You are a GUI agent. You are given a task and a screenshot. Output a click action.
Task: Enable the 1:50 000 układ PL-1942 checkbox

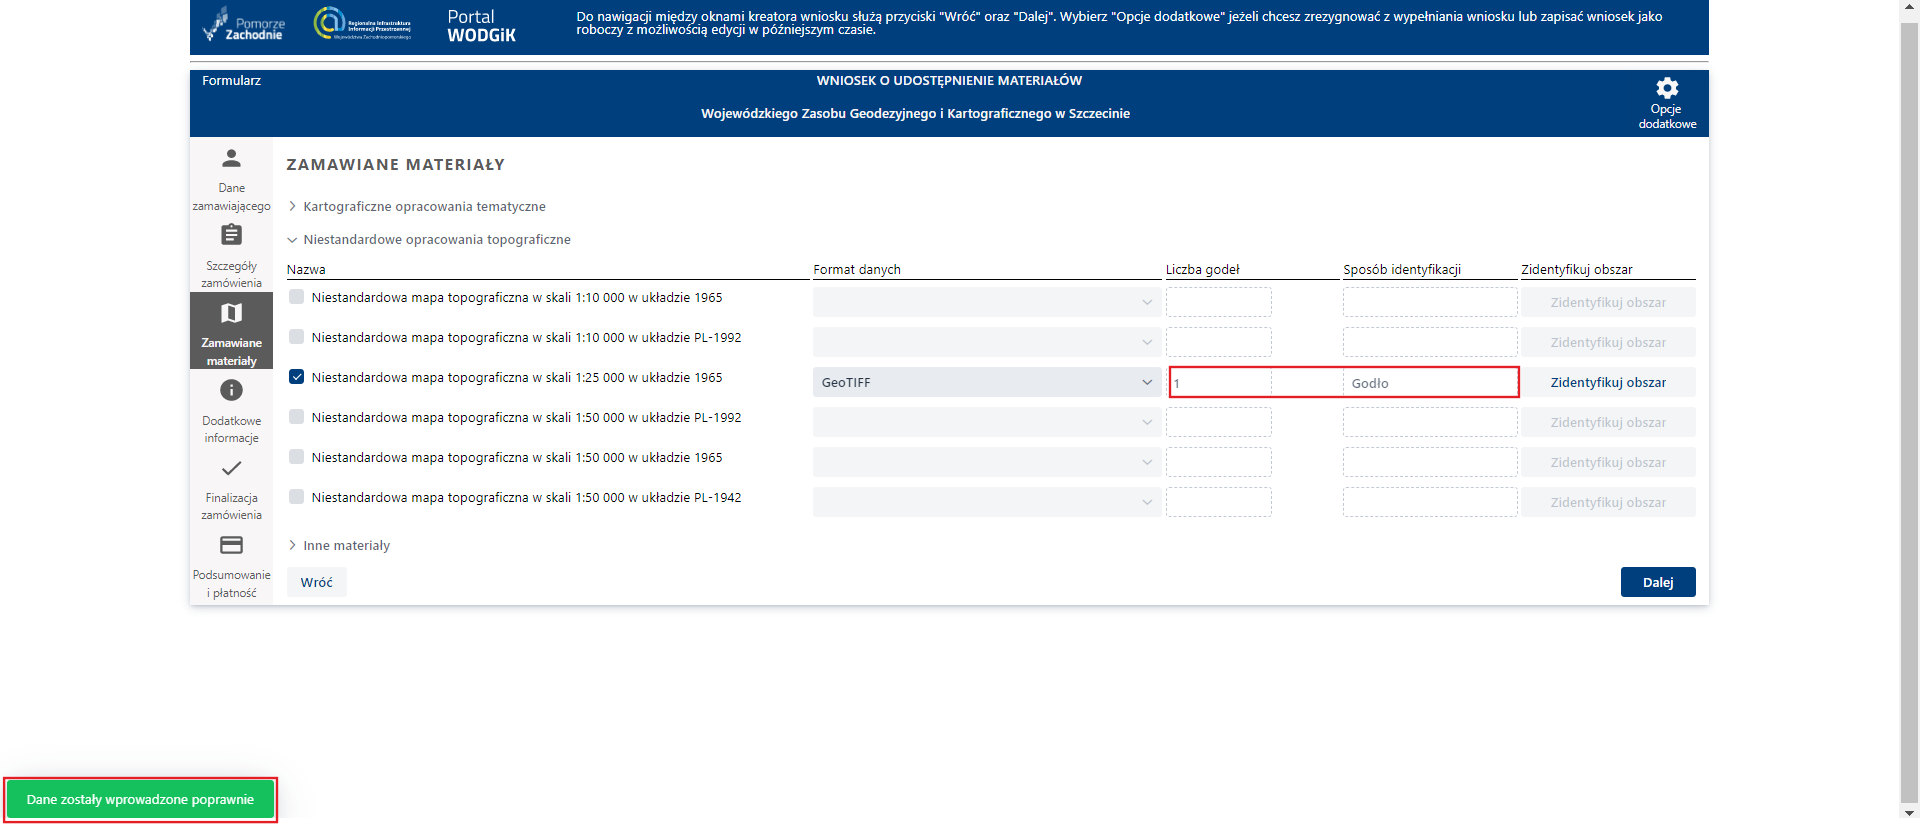(x=297, y=497)
